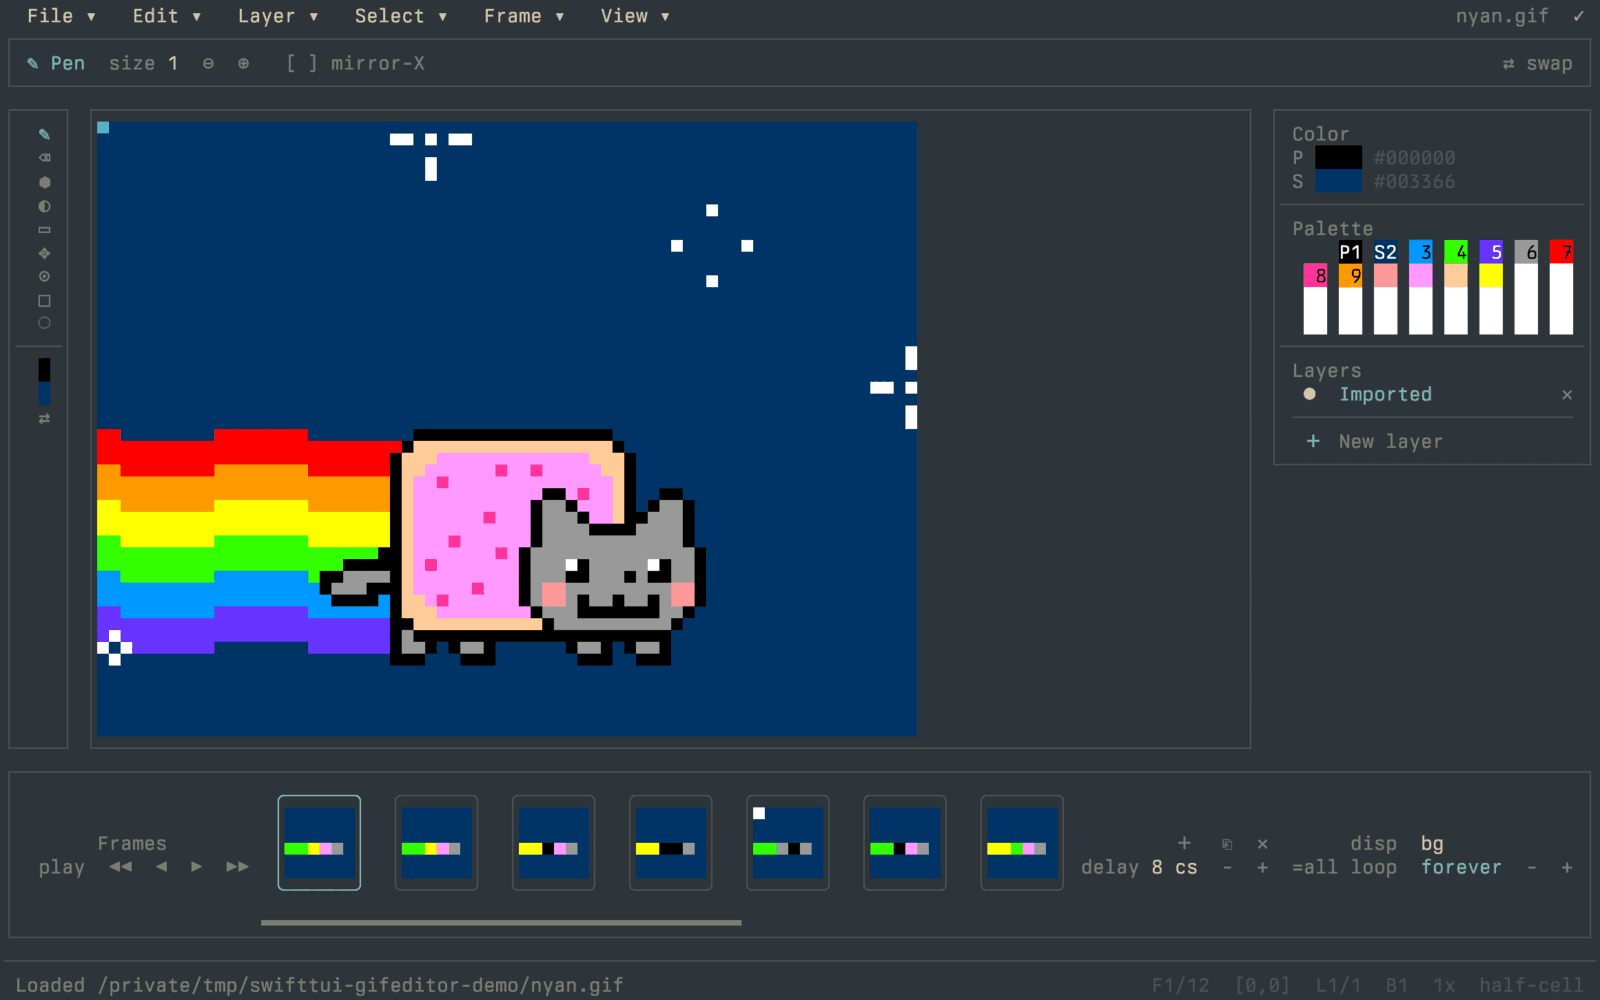
Task: Select the half-filled circle tool icon
Action: coord(44,206)
